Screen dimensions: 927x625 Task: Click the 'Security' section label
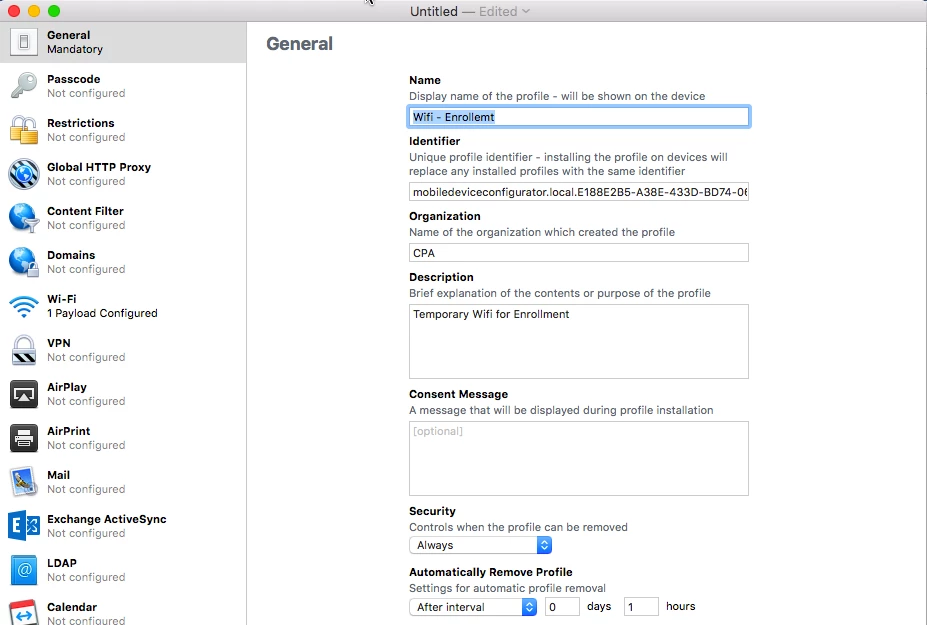[432, 511]
